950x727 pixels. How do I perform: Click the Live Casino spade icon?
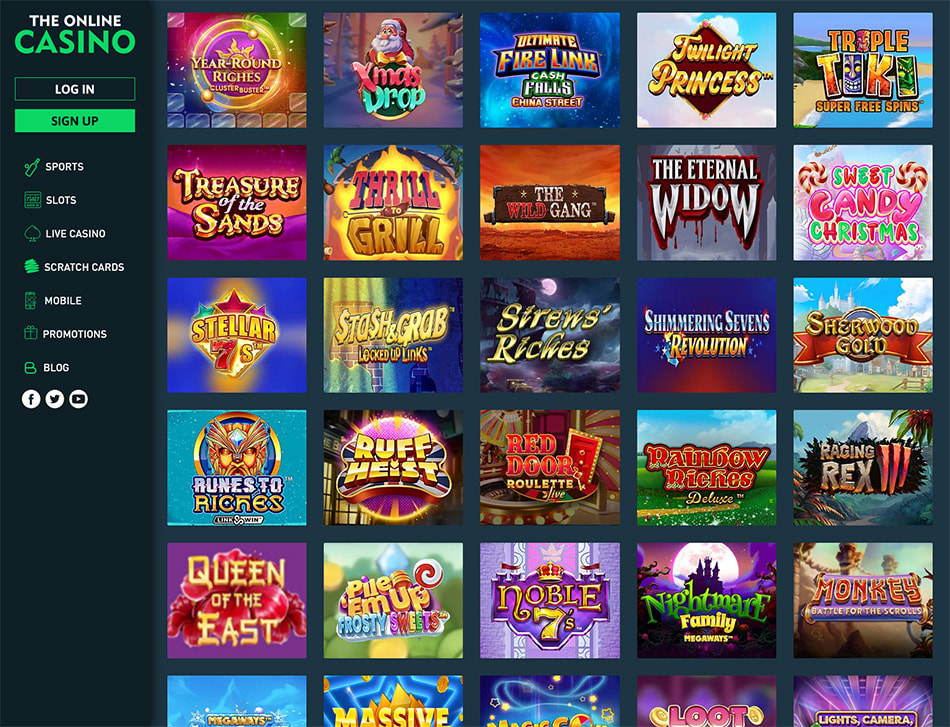pyautogui.click(x=32, y=233)
